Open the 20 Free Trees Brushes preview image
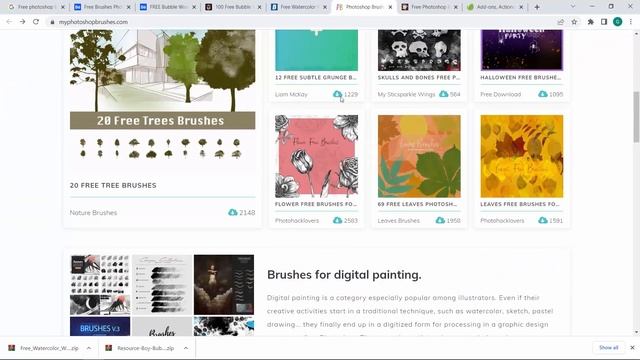The height and width of the screenshot is (360, 640). (x=162, y=100)
